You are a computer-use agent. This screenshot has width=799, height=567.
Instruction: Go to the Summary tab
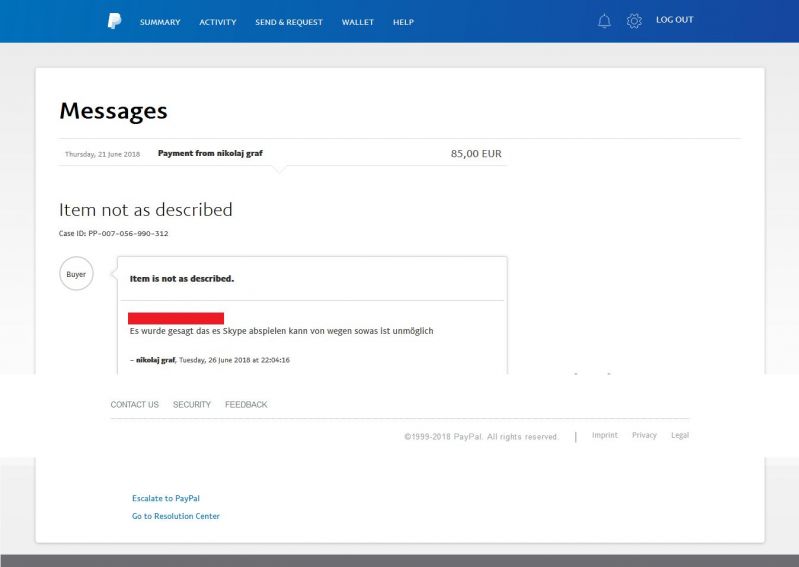160,22
